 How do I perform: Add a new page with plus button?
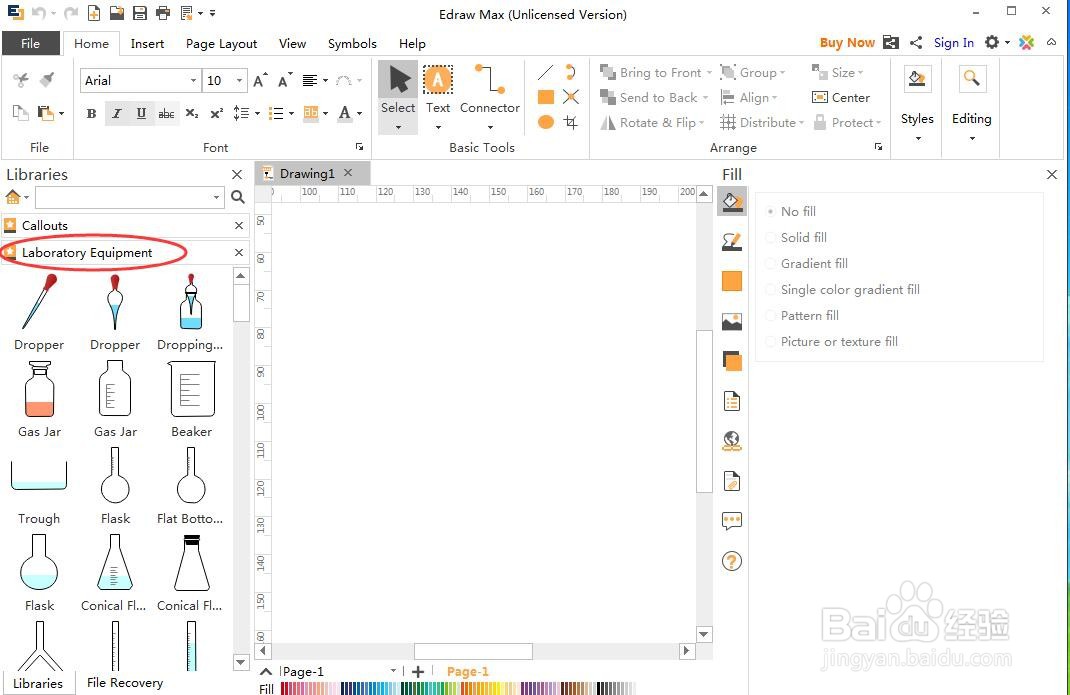418,671
